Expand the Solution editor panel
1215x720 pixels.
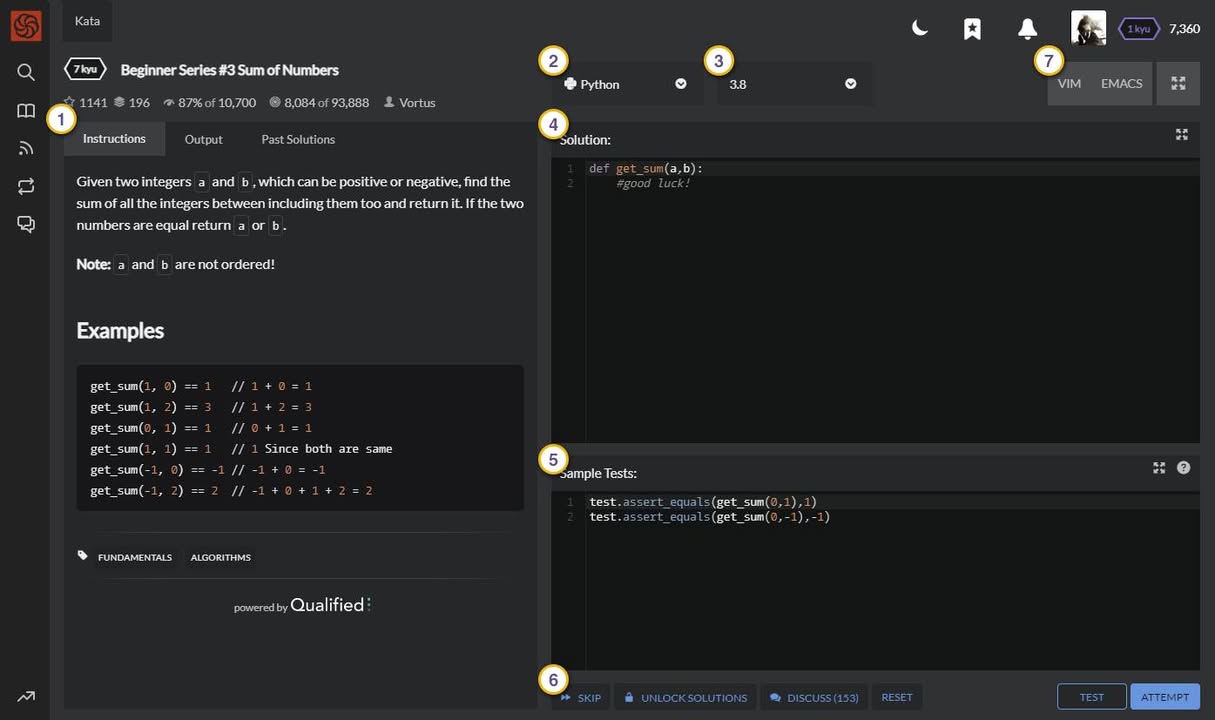tap(1182, 135)
